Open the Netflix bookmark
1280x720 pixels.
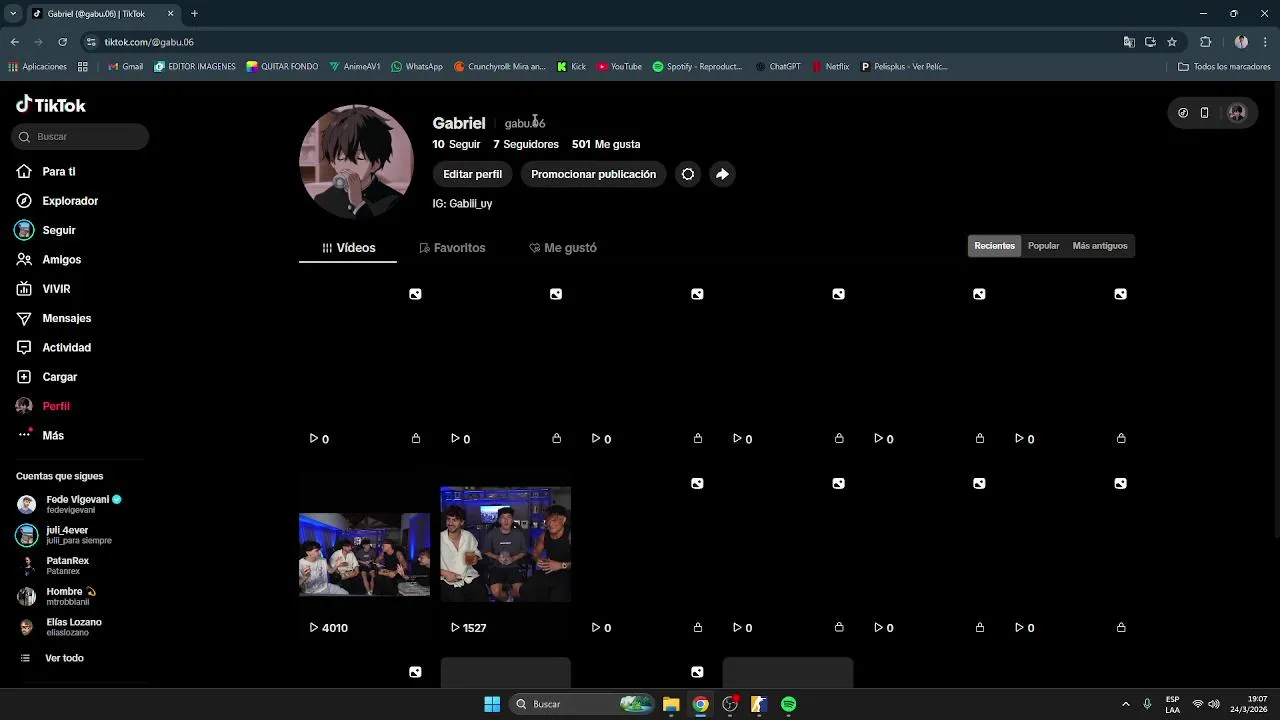(830, 67)
